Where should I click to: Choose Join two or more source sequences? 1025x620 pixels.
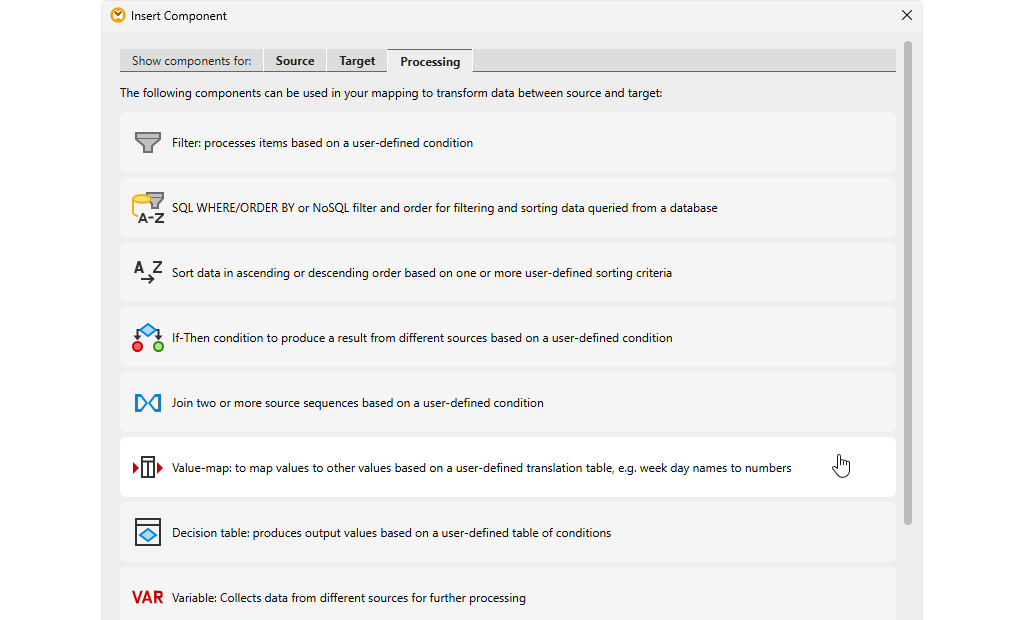[357, 403]
